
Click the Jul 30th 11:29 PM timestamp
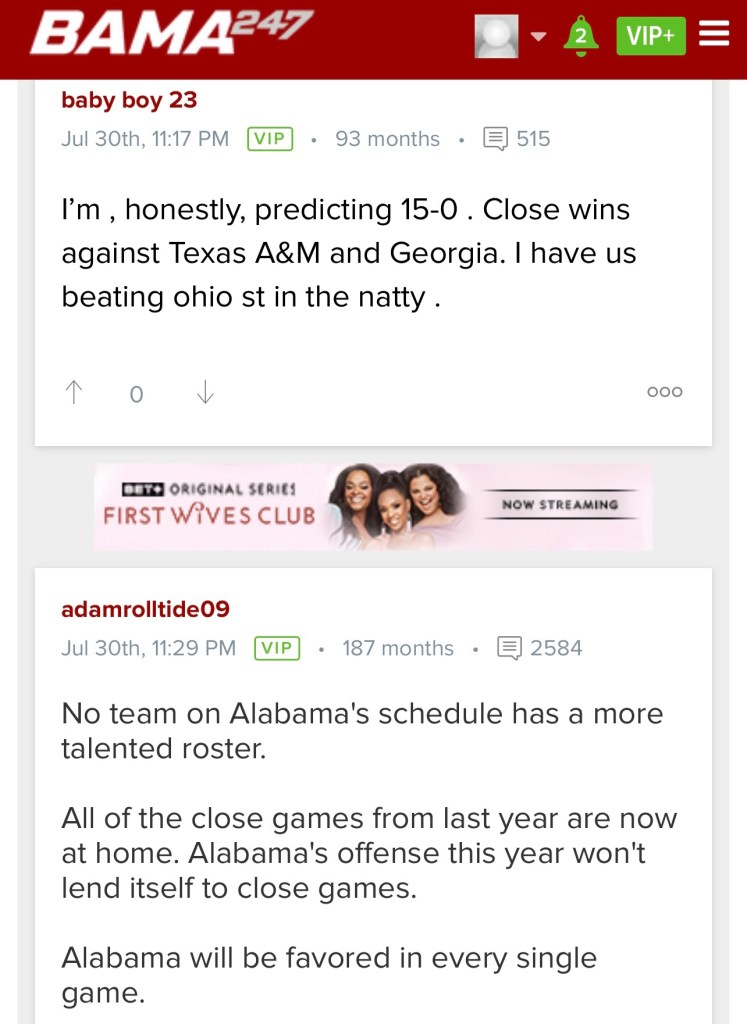[148, 648]
